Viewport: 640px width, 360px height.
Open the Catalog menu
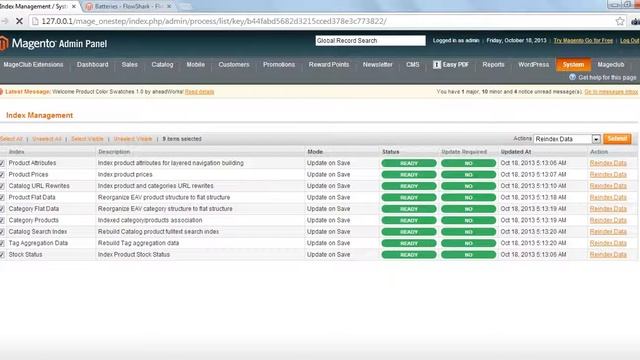(162, 64)
